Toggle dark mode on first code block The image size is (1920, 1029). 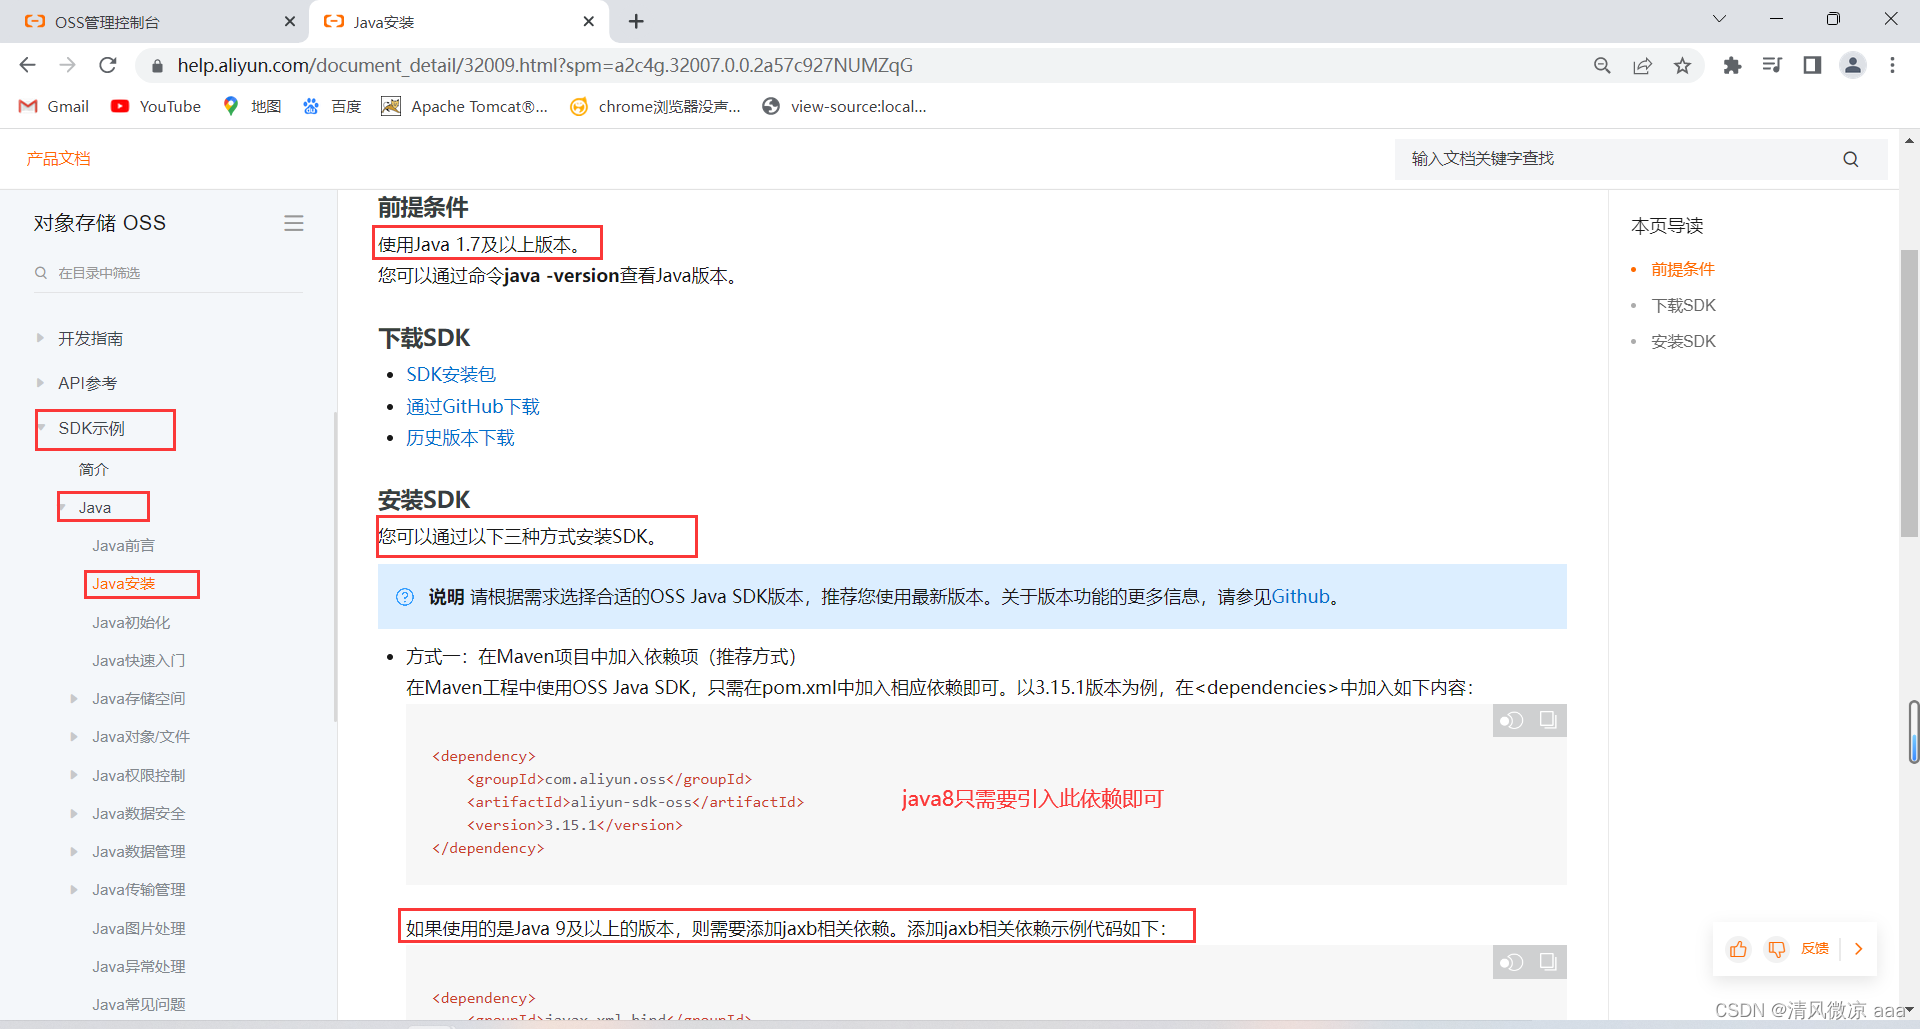coord(1511,720)
